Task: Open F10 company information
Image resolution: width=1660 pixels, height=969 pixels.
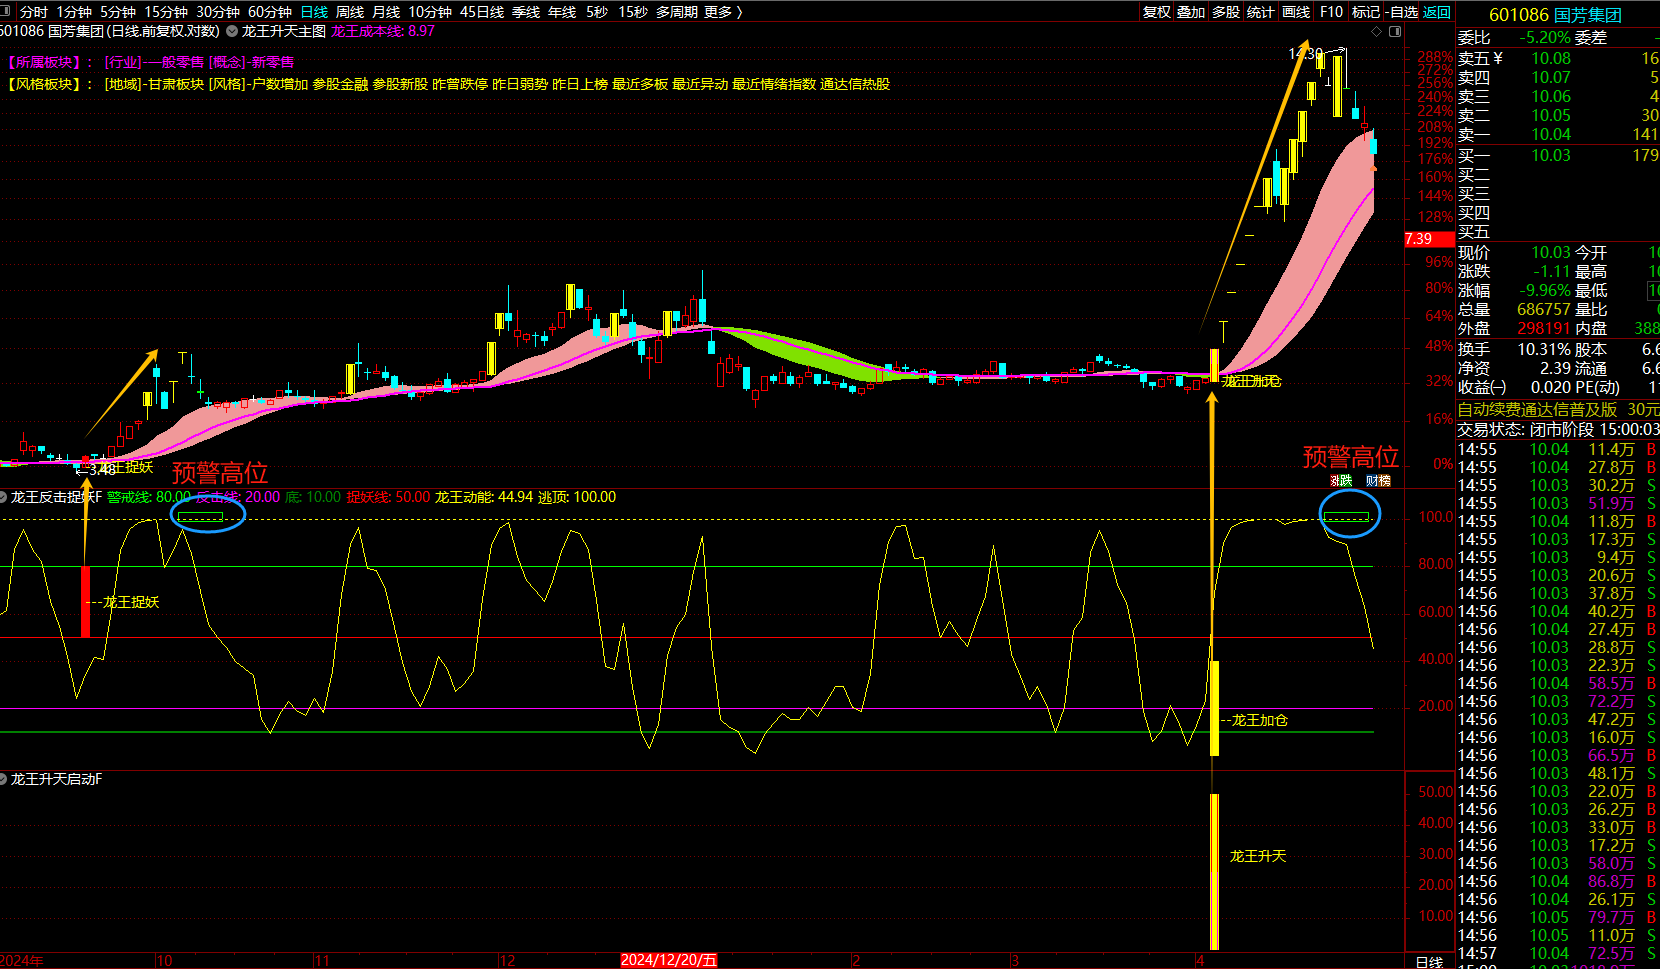Action: click(1331, 12)
